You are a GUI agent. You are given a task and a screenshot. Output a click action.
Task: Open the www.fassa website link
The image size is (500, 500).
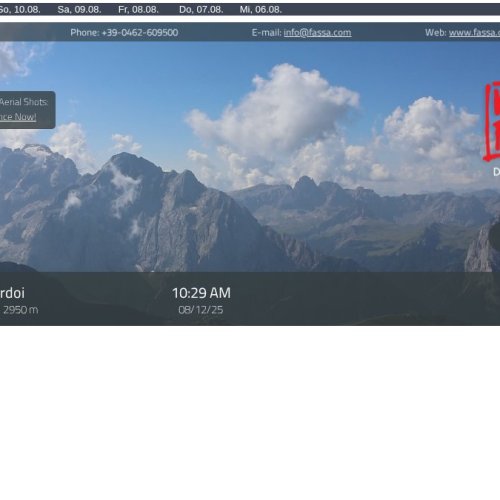pyautogui.click(x=474, y=33)
